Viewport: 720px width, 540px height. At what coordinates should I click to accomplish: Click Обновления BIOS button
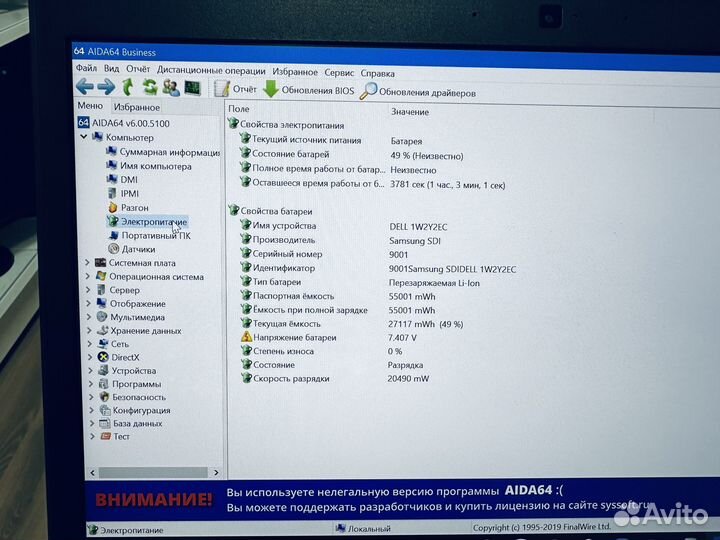(309, 90)
